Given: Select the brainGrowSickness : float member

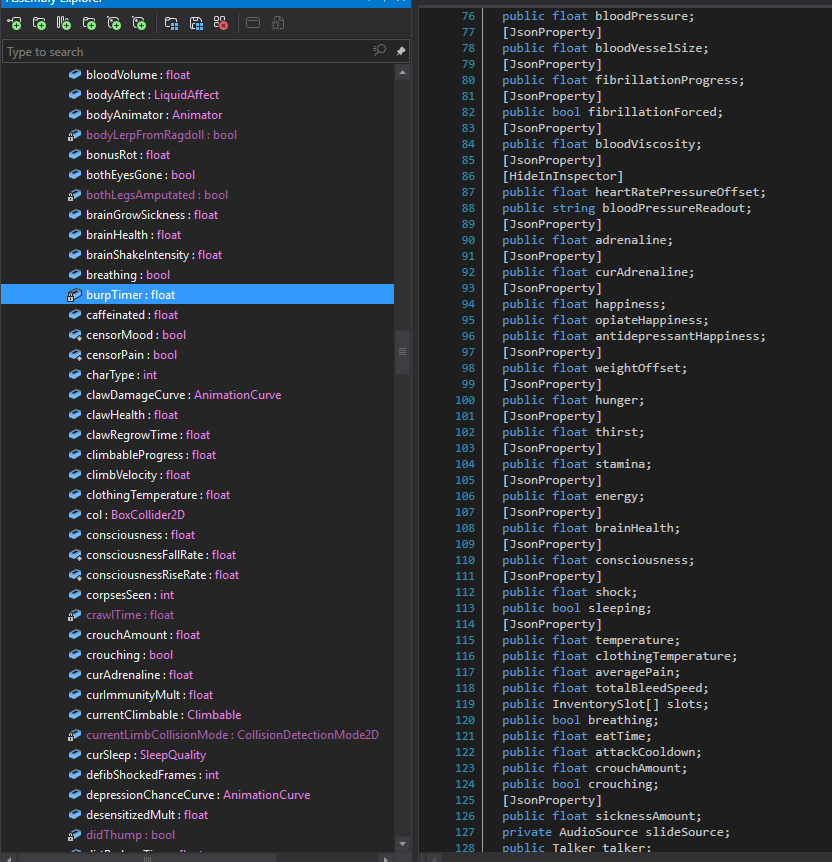Looking at the screenshot, I should click(x=152, y=215).
